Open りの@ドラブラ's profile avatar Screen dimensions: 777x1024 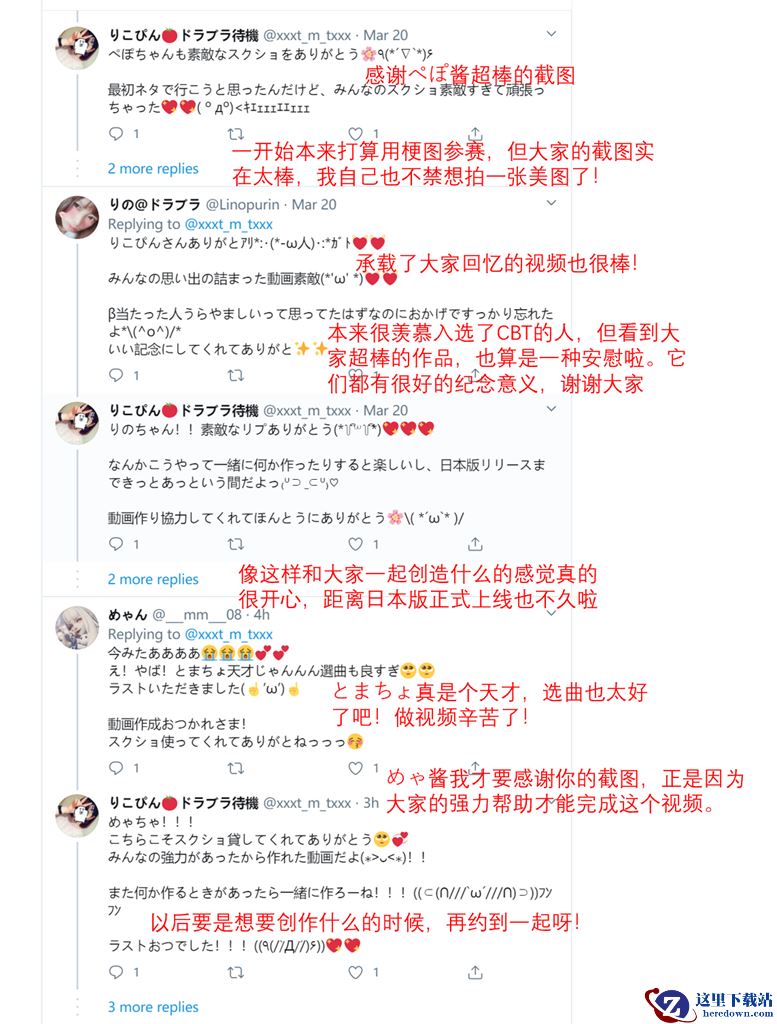tap(77, 217)
